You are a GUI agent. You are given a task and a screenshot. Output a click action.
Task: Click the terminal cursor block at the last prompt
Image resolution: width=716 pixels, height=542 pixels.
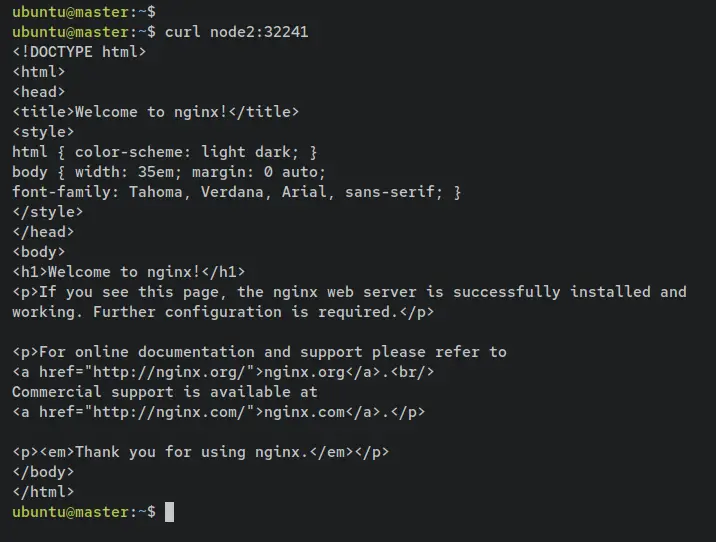click(169, 512)
